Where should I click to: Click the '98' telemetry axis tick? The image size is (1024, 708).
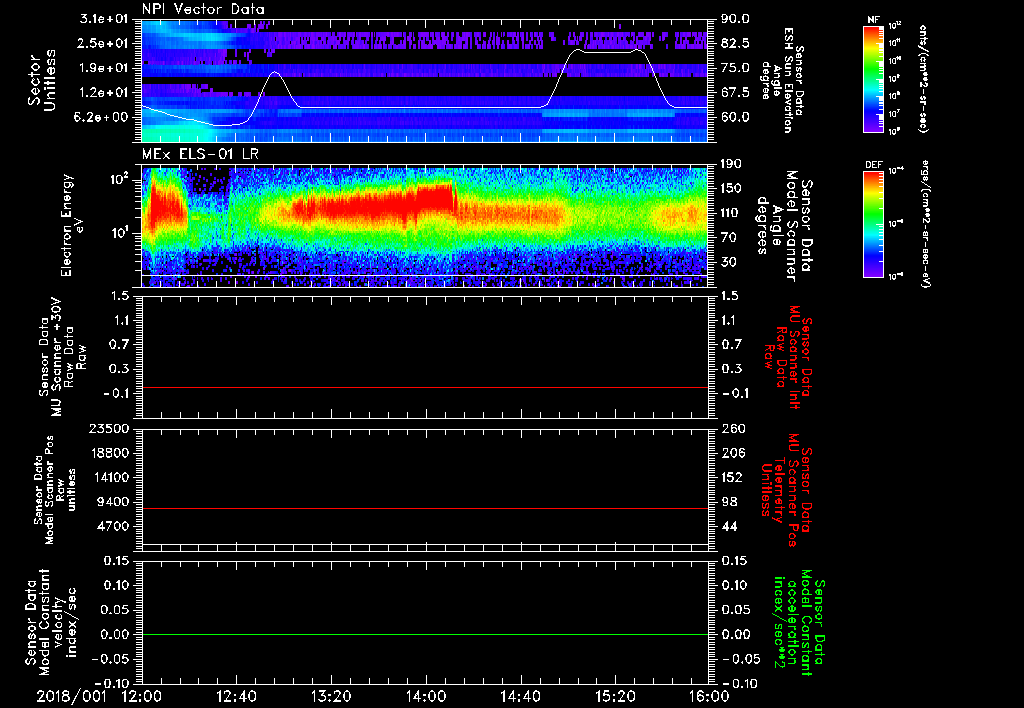pyautogui.click(x=729, y=502)
